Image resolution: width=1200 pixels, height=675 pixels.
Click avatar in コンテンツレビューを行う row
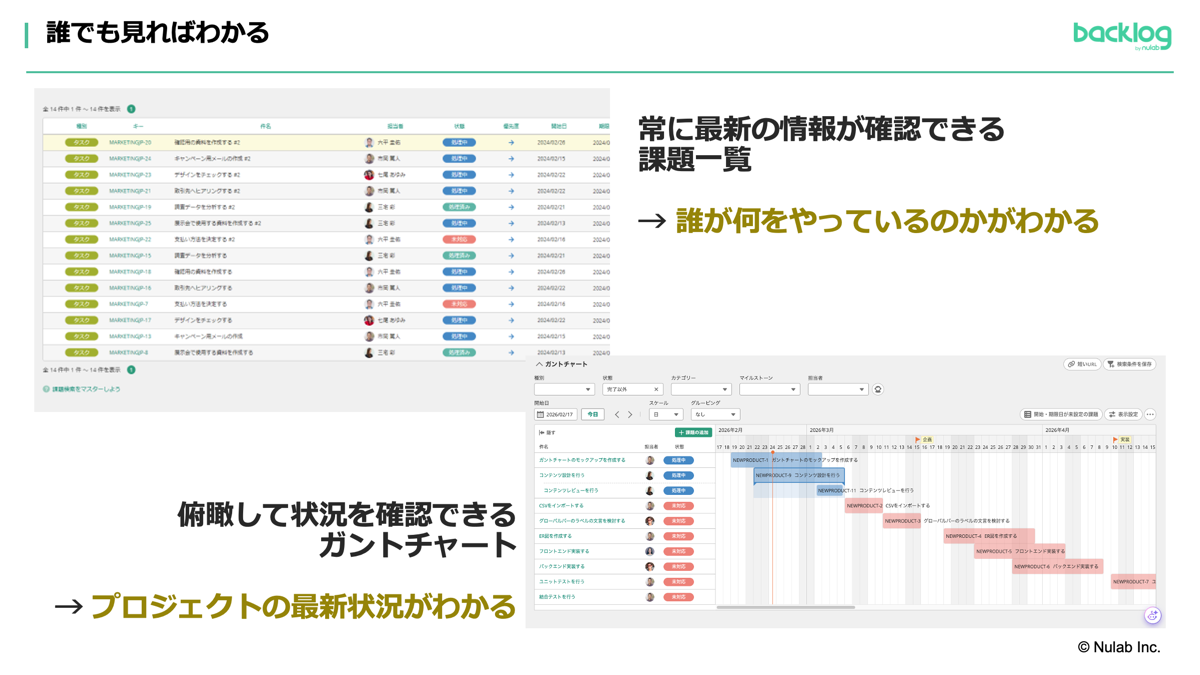pyautogui.click(x=650, y=491)
